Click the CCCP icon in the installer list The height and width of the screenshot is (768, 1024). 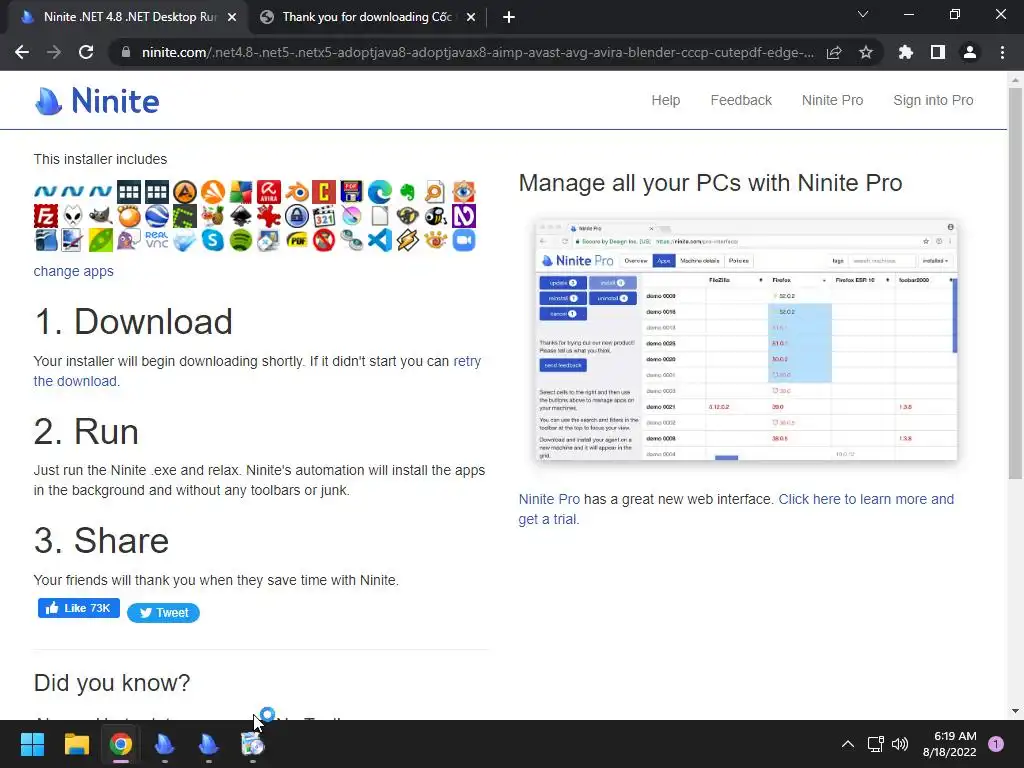(x=324, y=192)
